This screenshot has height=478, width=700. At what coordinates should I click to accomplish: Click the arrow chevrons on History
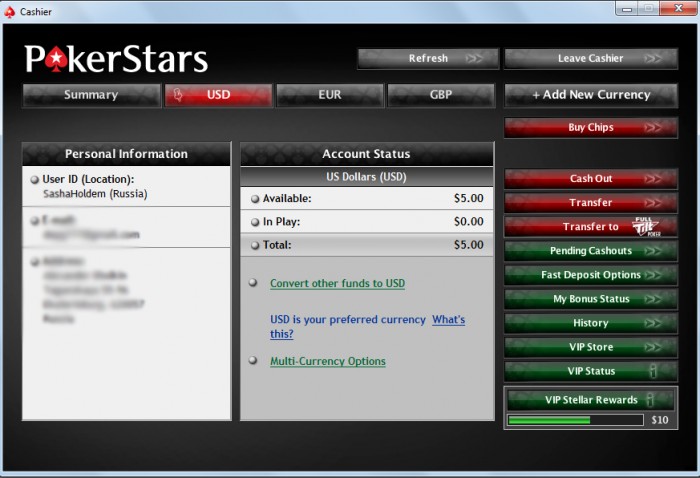tap(653, 323)
